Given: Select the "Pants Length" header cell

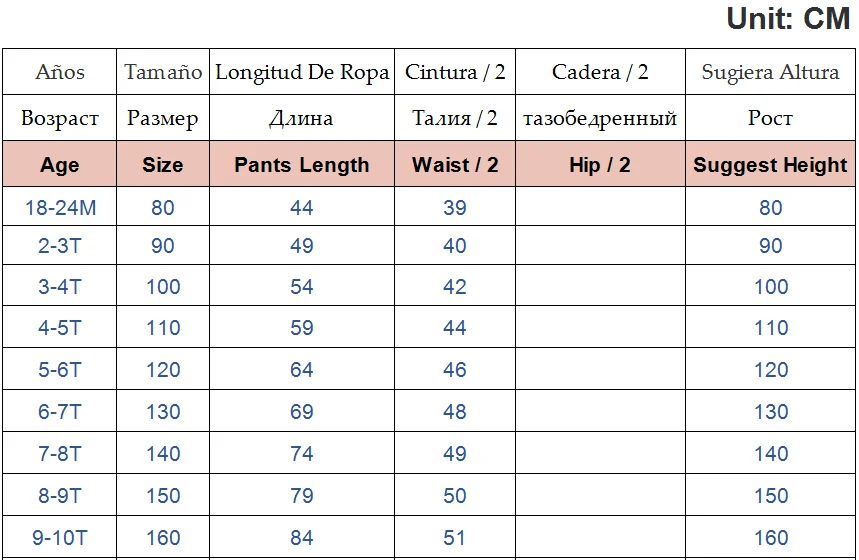Looking at the screenshot, I should (302, 165).
